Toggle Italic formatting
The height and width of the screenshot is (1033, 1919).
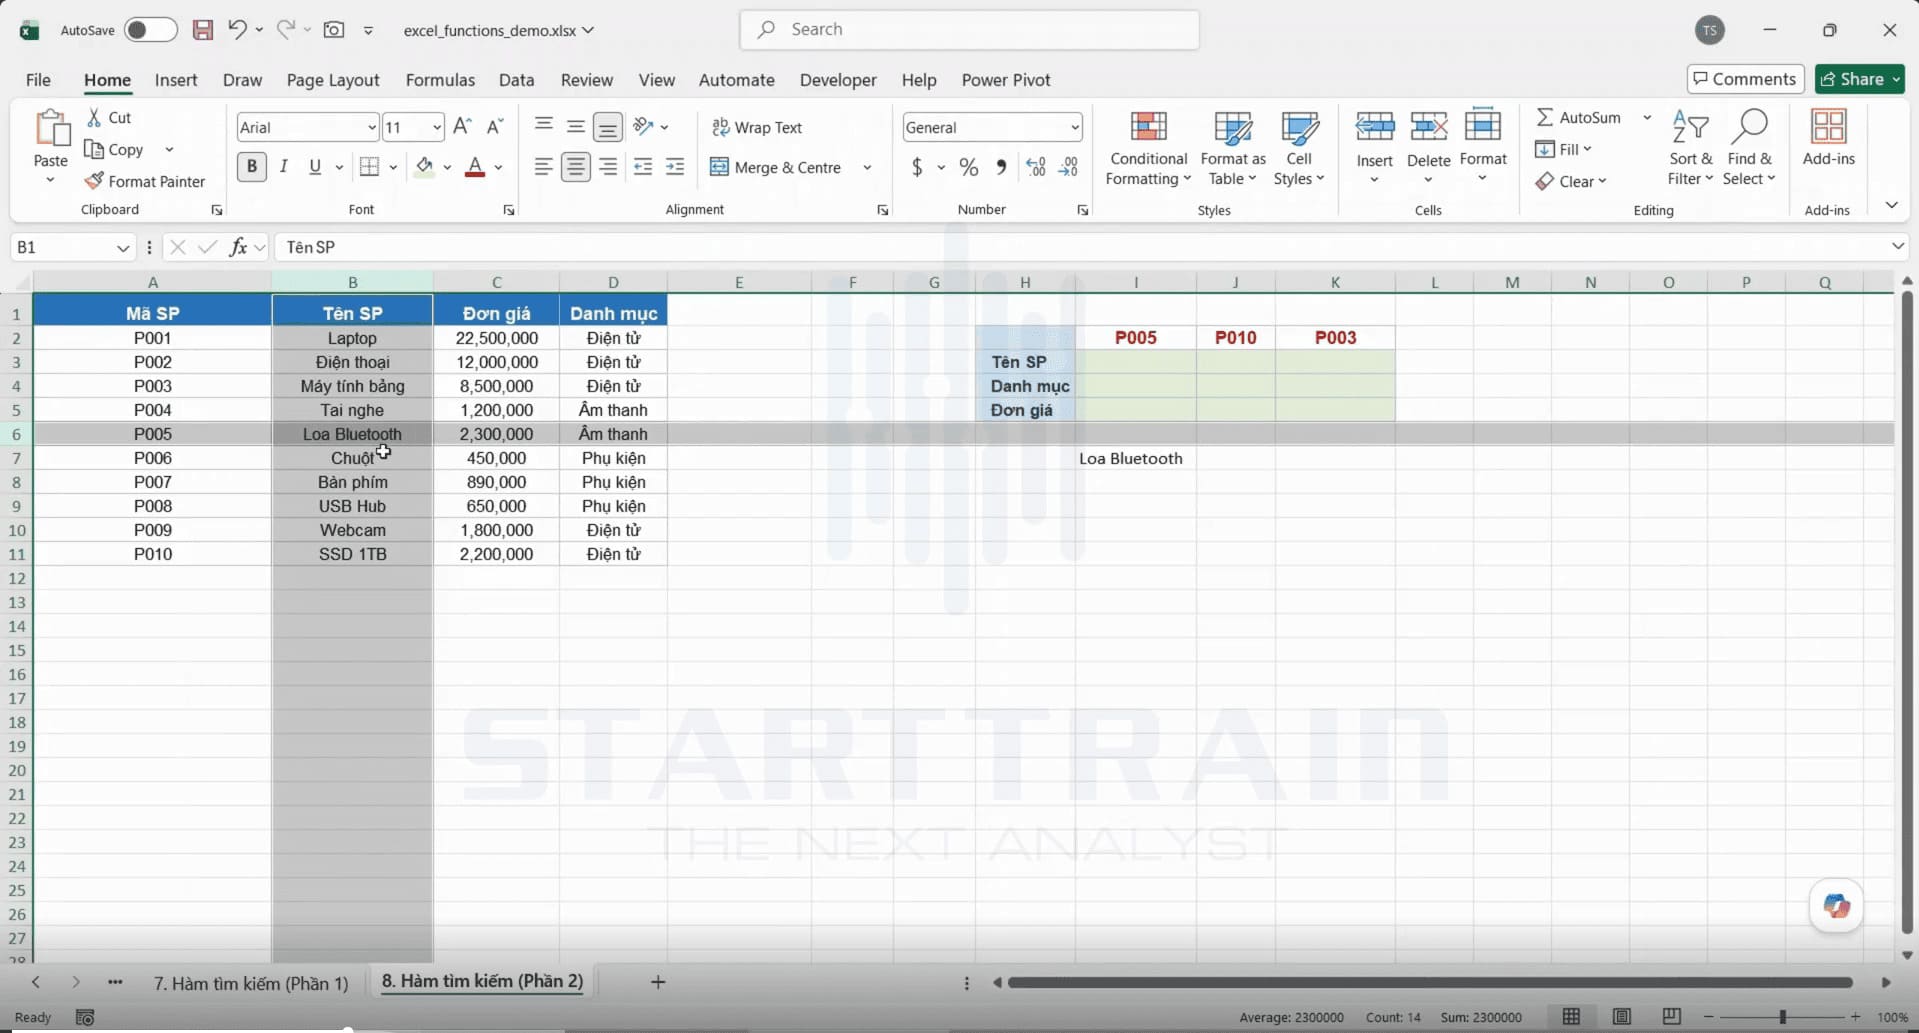pos(284,167)
